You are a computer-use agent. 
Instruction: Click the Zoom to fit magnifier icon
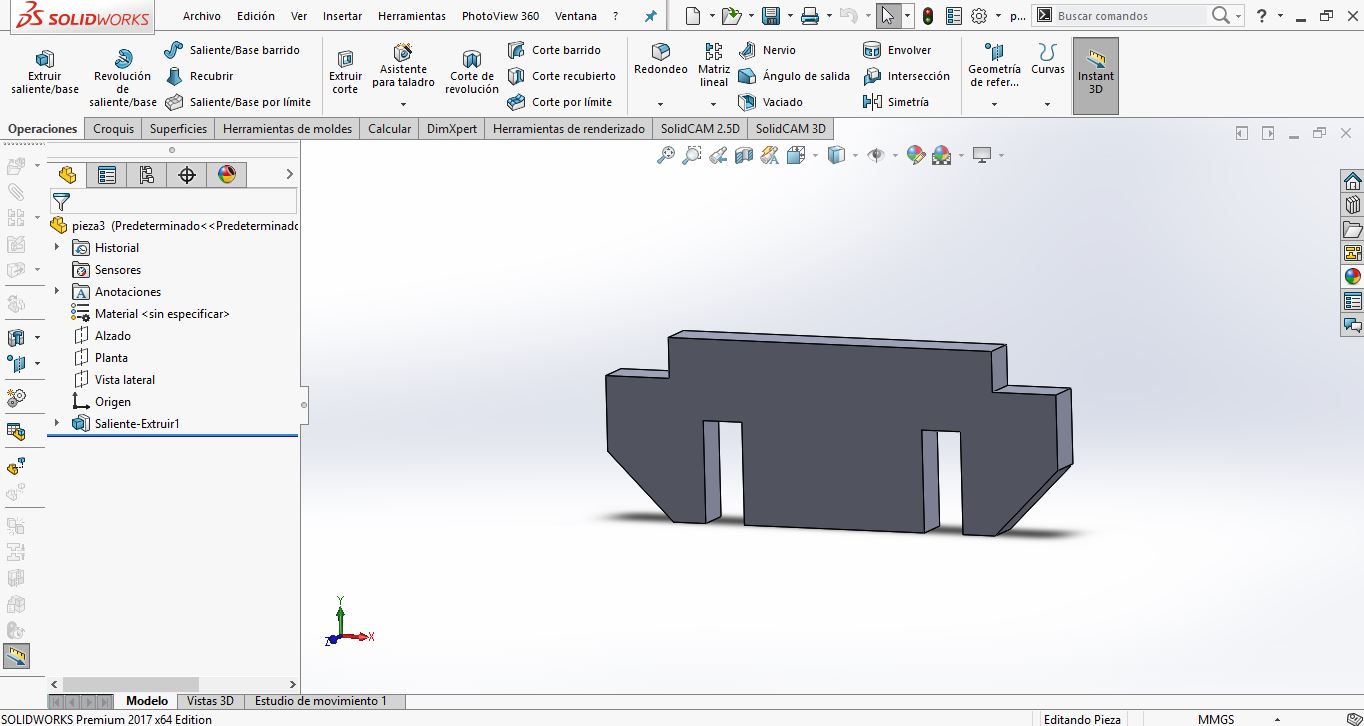click(665, 155)
